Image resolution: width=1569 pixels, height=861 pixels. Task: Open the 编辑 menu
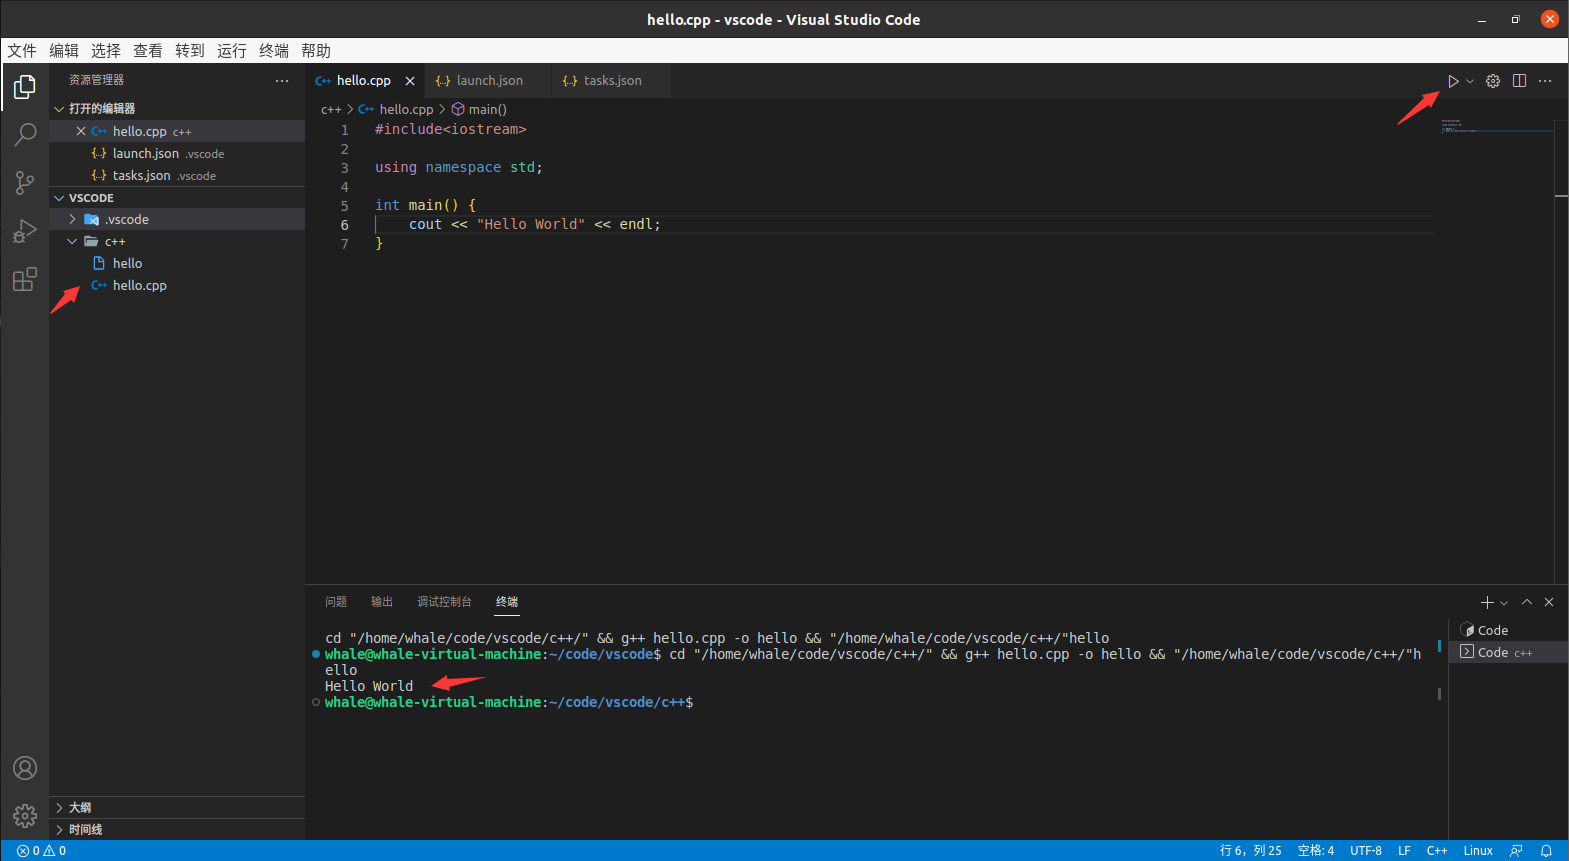click(64, 51)
